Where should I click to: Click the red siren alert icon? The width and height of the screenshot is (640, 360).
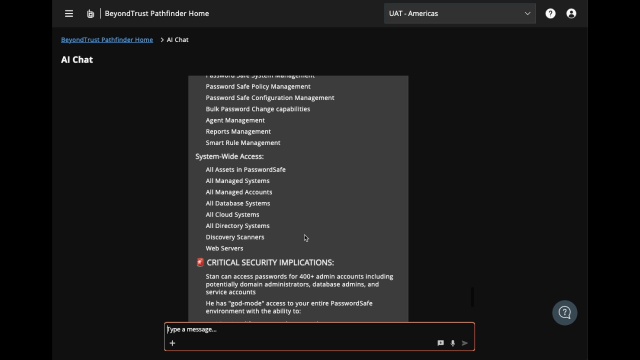click(x=200, y=262)
